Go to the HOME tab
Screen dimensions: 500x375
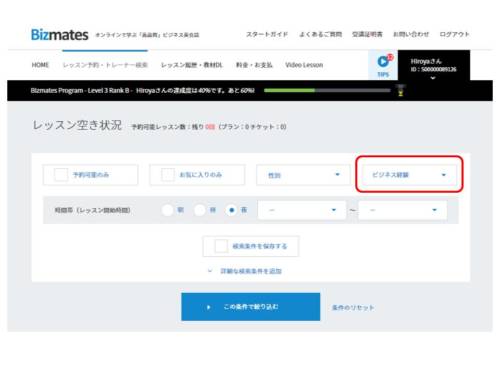(40, 65)
